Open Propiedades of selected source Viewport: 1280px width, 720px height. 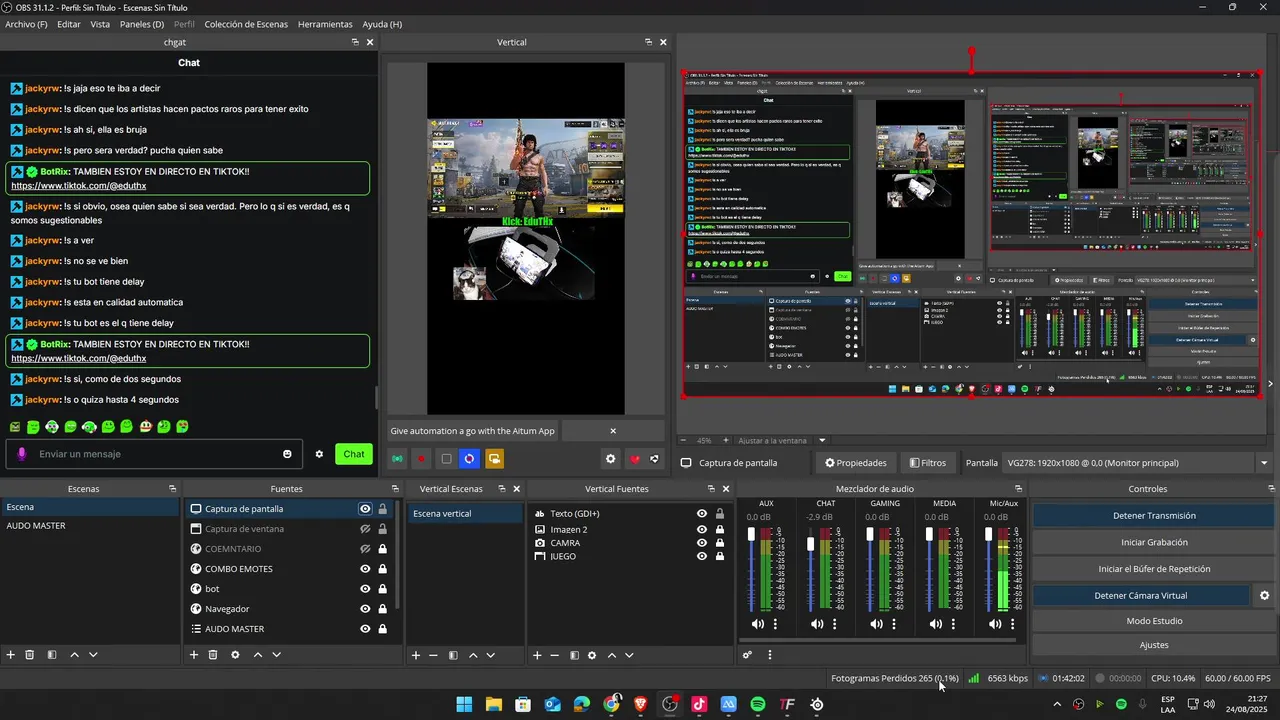pos(856,463)
